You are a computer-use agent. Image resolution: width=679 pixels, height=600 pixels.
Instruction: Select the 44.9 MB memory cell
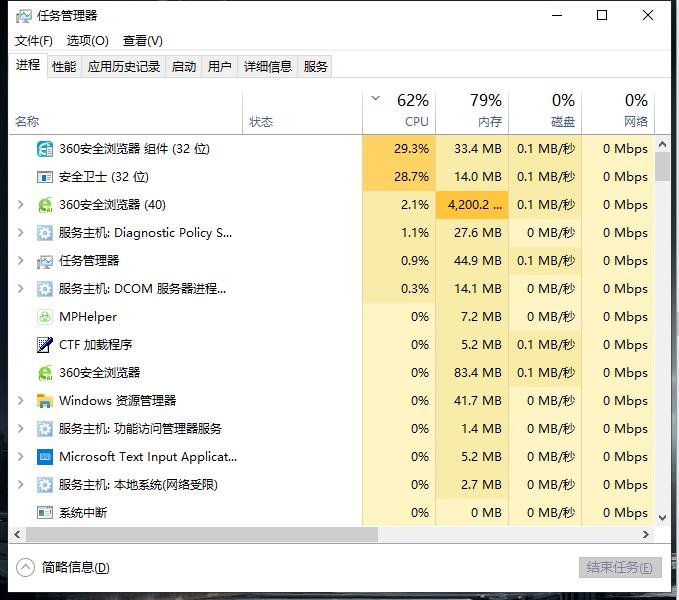coord(472,261)
